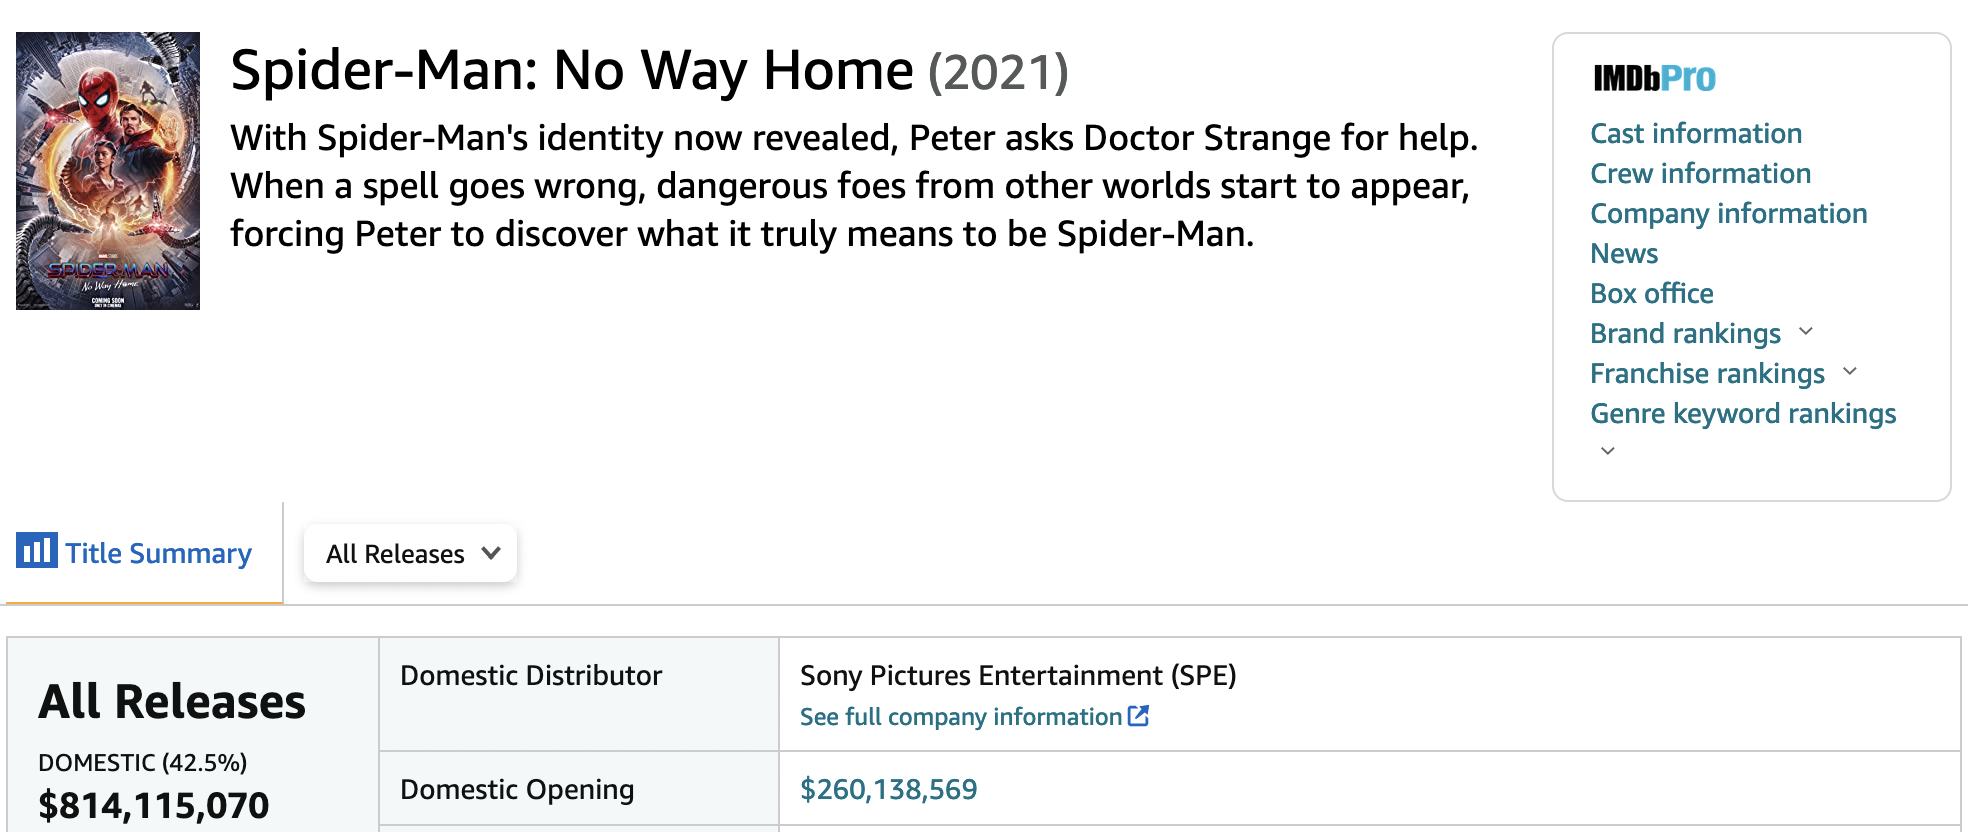The height and width of the screenshot is (832, 1968).
Task: Click the Spider-Man: No Way Home title heading
Action: point(571,71)
